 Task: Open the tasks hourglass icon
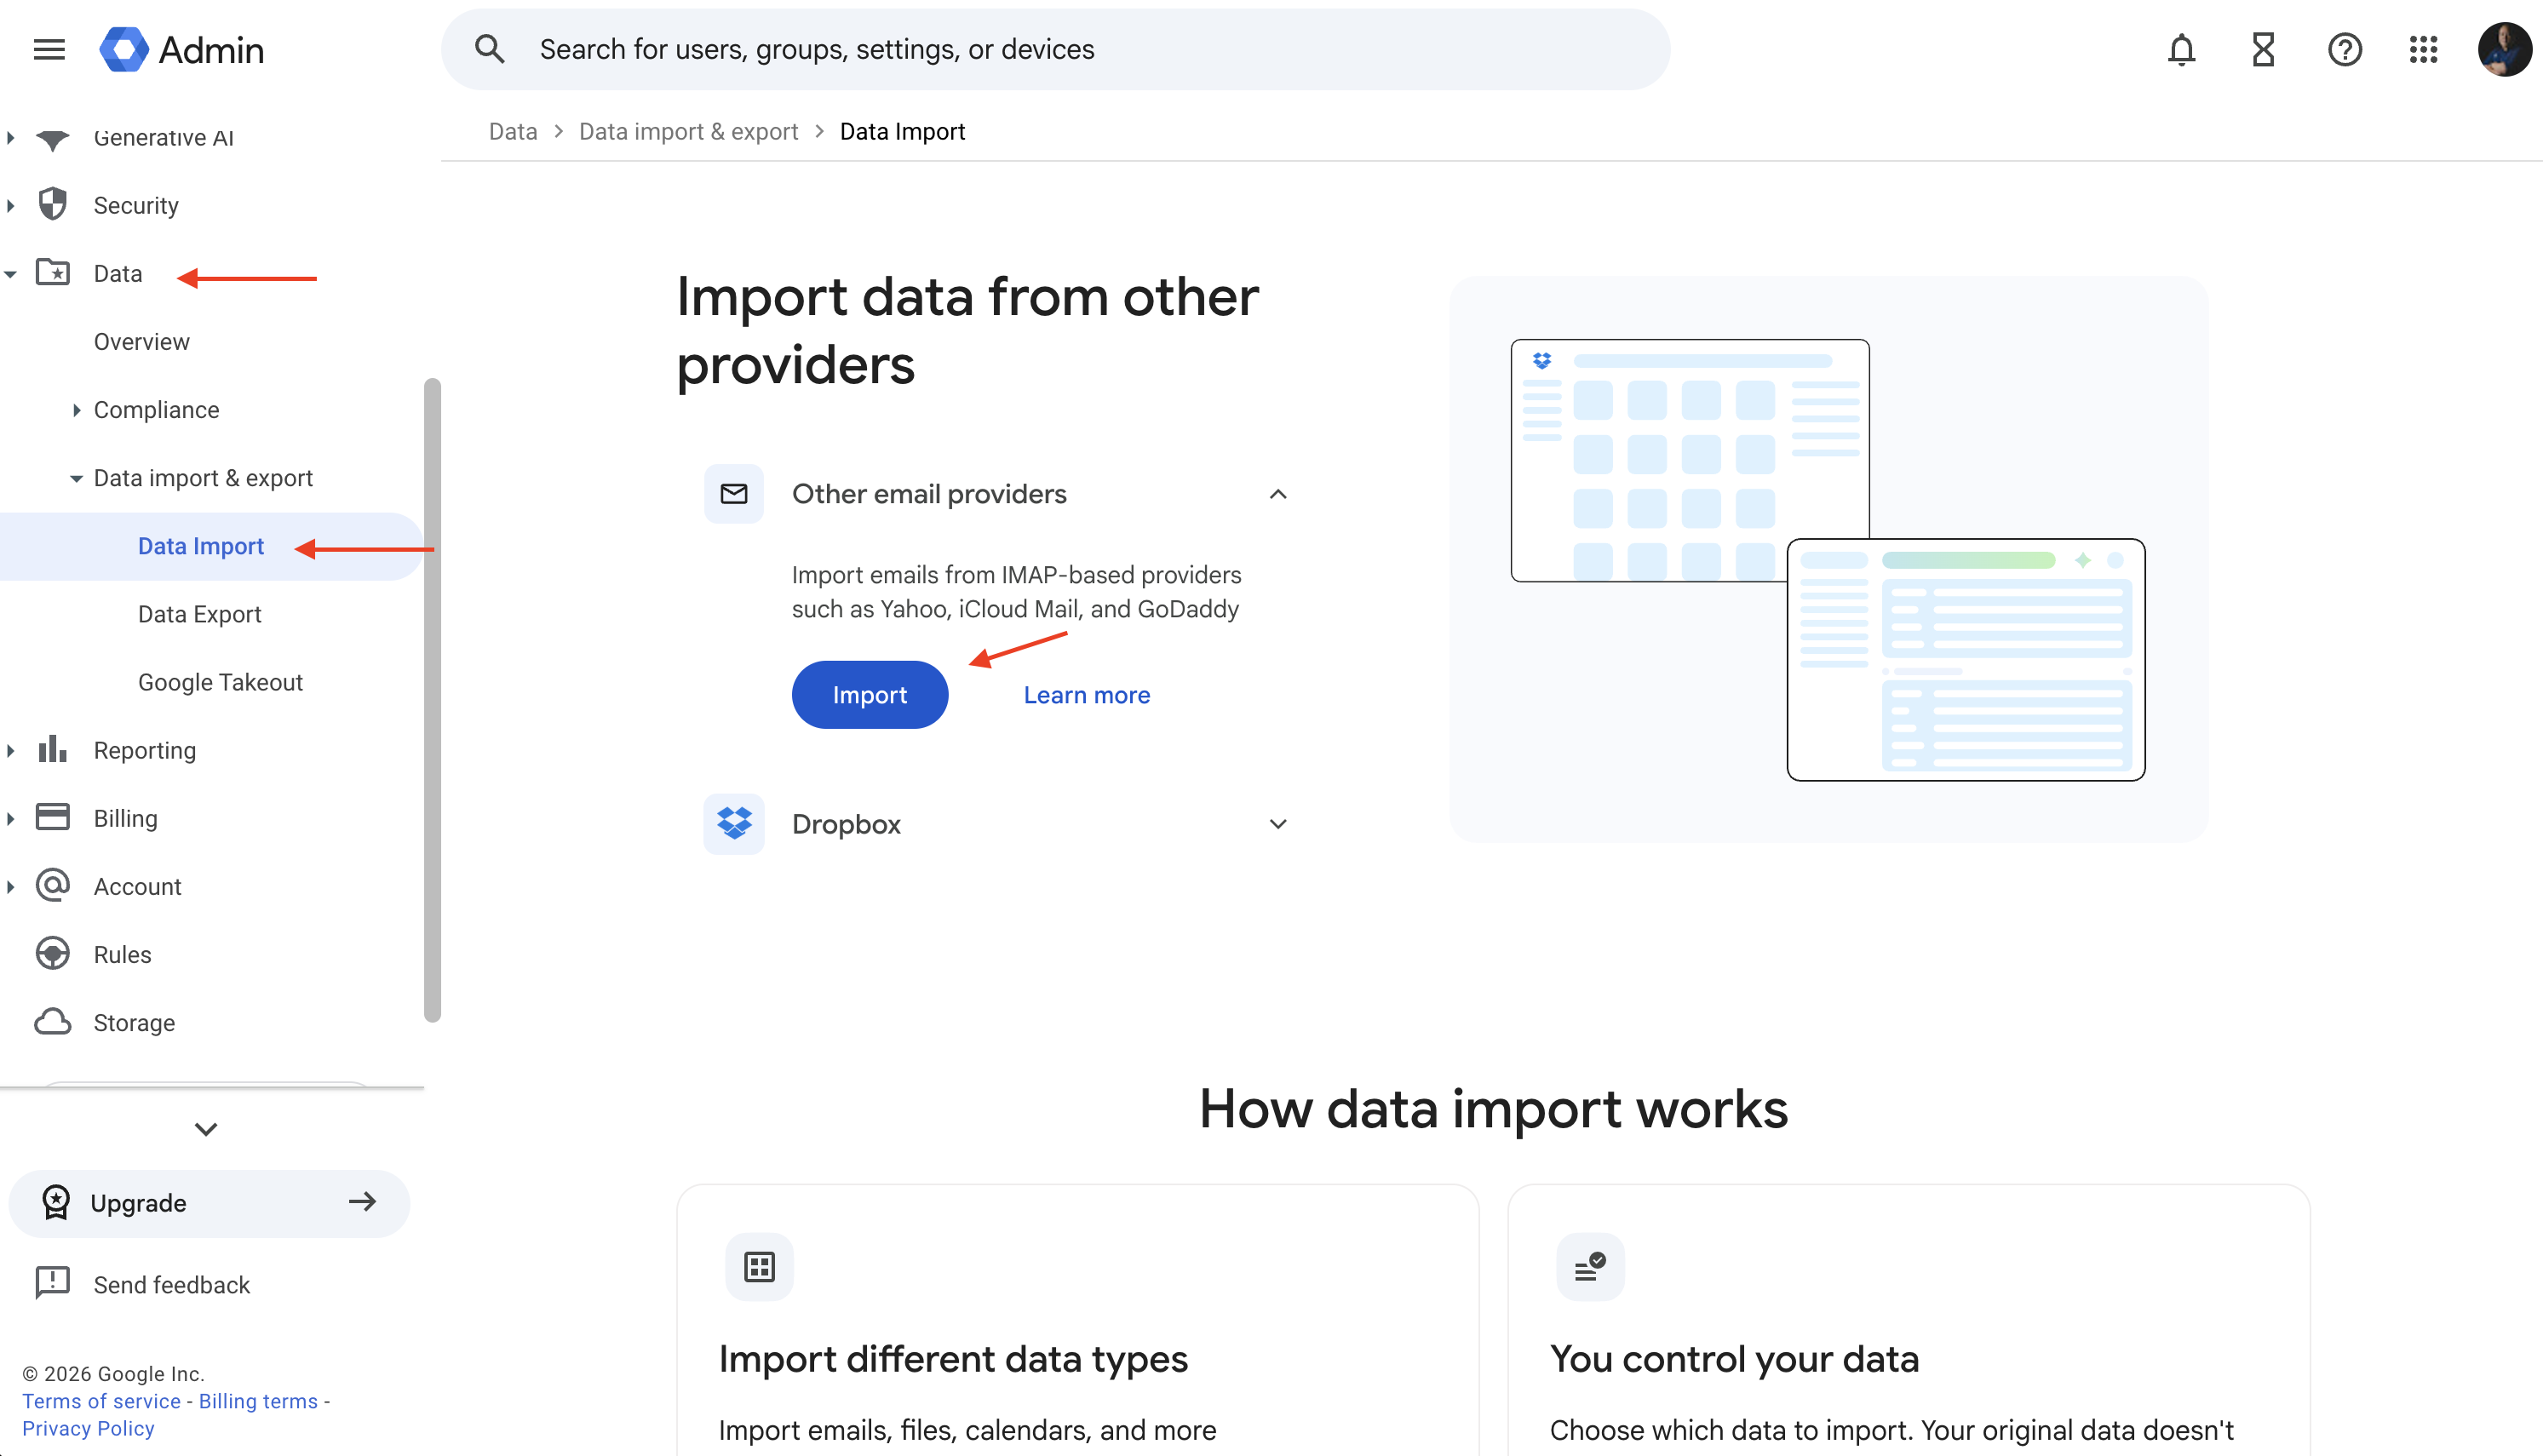pyautogui.click(x=2263, y=49)
